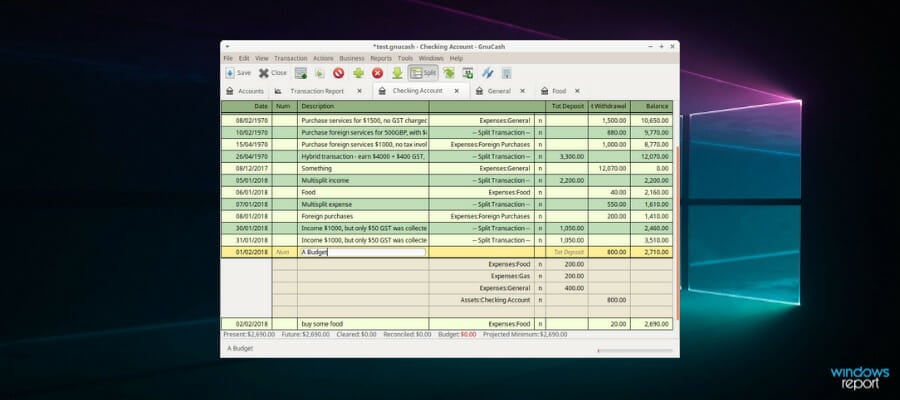
Task: Click the 400.00 deposit in Expenses:General split
Action: (x=567, y=288)
